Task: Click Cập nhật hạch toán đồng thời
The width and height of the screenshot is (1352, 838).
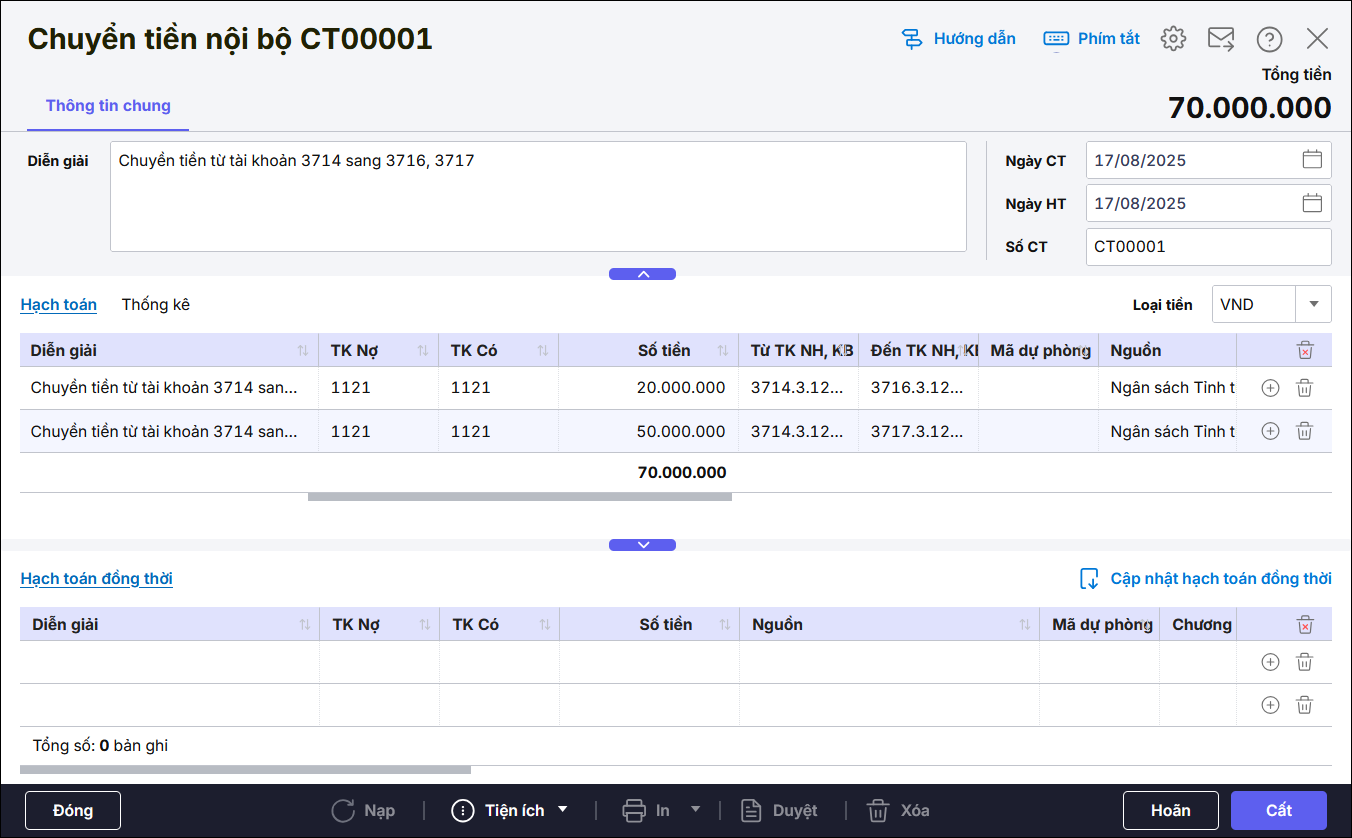Action: tap(1206, 579)
